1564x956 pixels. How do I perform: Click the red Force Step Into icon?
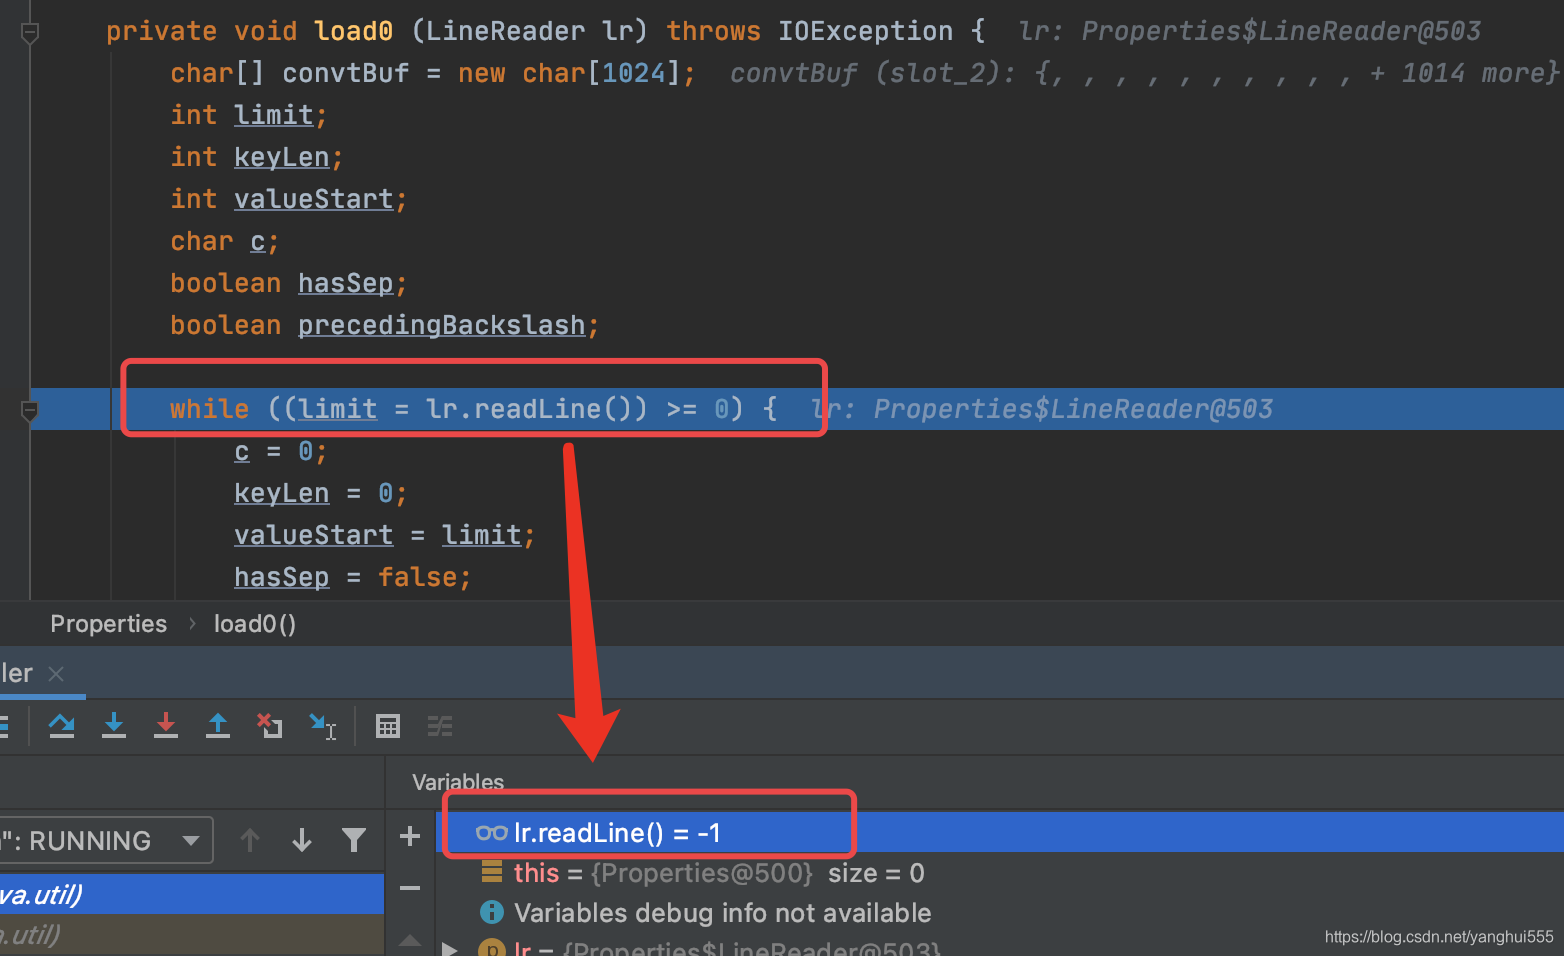166,726
